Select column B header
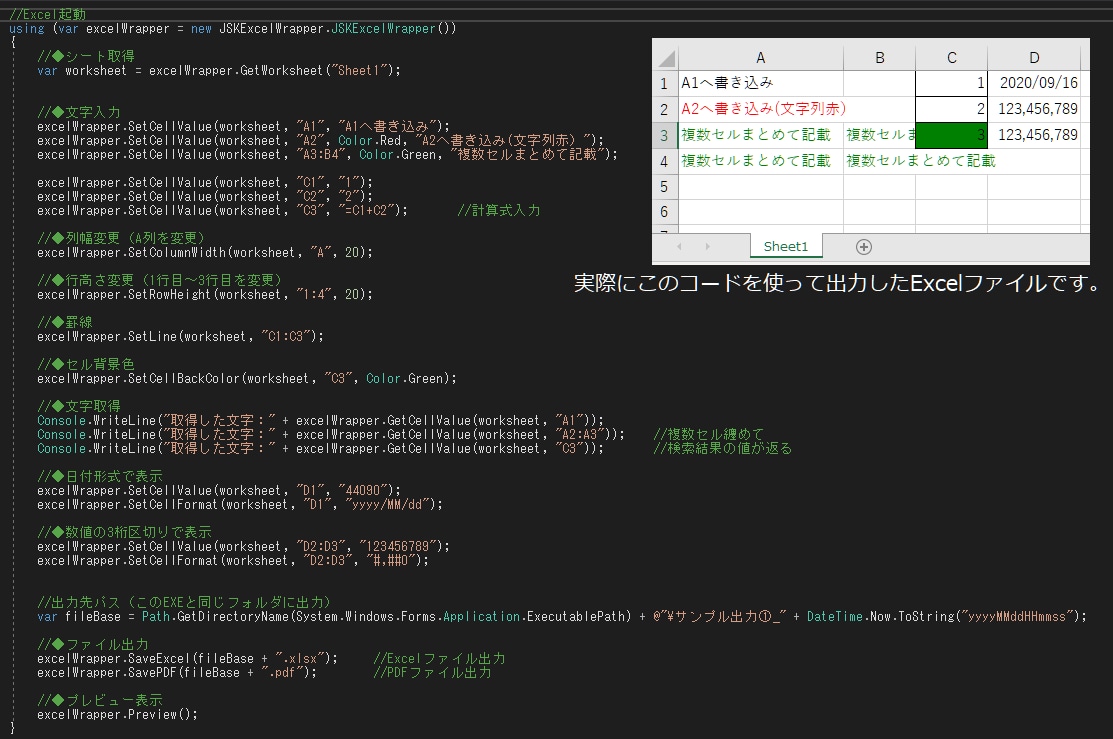This screenshot has width=1113, height=739. click(x=879, y=58)
